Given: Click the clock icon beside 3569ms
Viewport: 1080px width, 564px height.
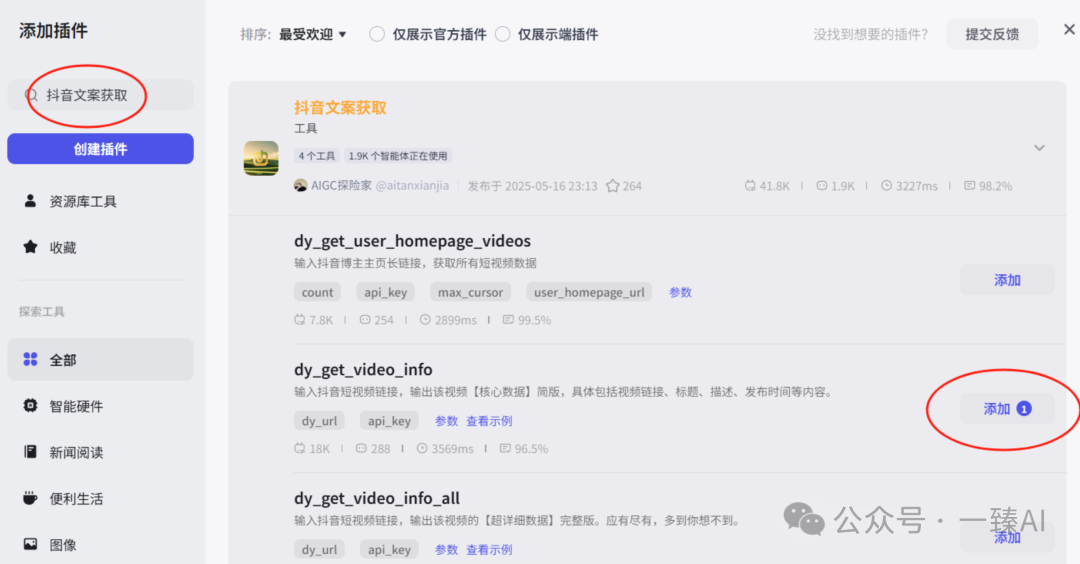Looking at the screenshot, I should pos(422,448).
